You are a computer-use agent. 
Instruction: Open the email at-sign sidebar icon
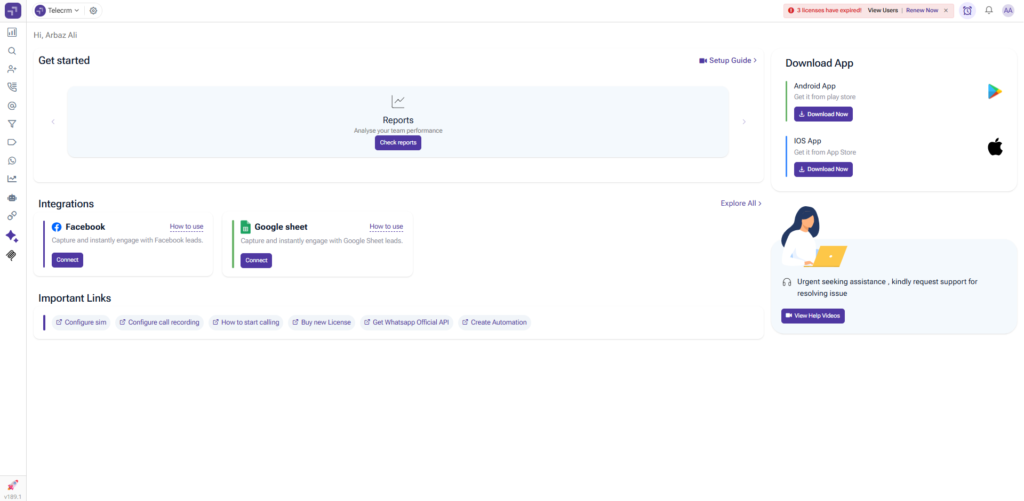[x=12, y=105]
